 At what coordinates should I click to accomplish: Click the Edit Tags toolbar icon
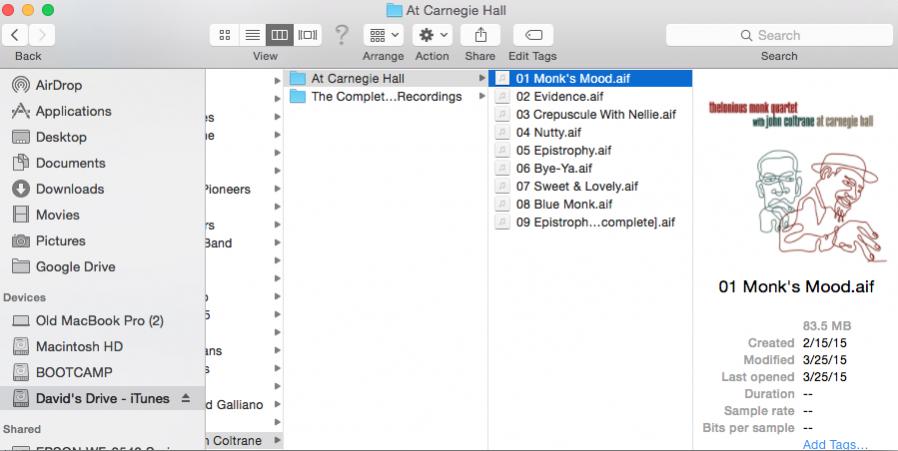[x=532, y=35]
